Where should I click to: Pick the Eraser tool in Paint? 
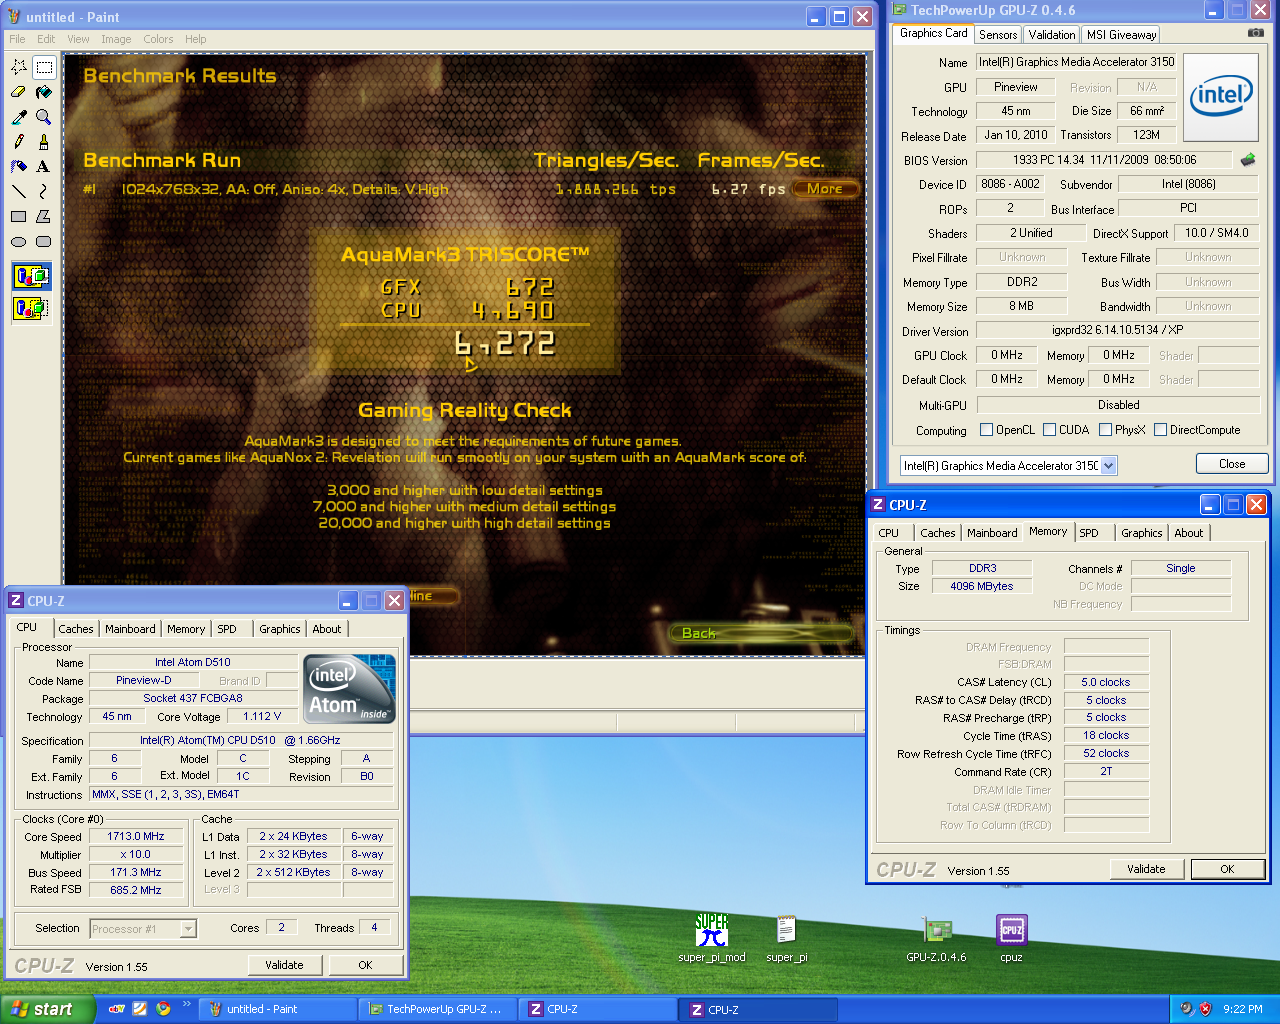(18, 92)
